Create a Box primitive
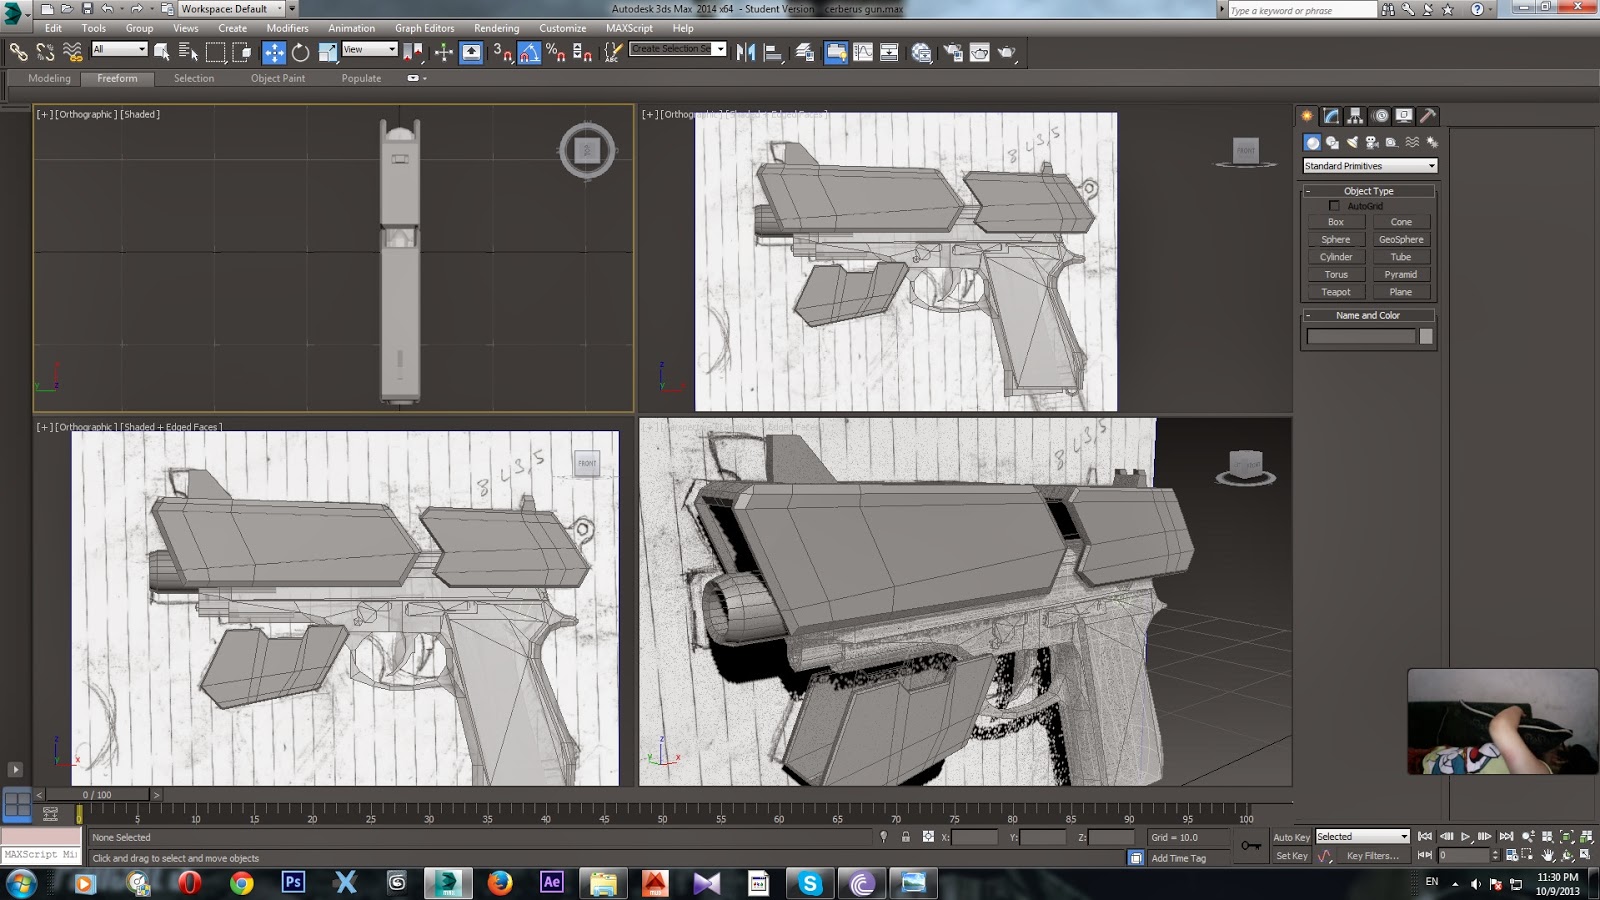Image resolution: width=1600 pixels, height=900 pixels. (1336, 222)
